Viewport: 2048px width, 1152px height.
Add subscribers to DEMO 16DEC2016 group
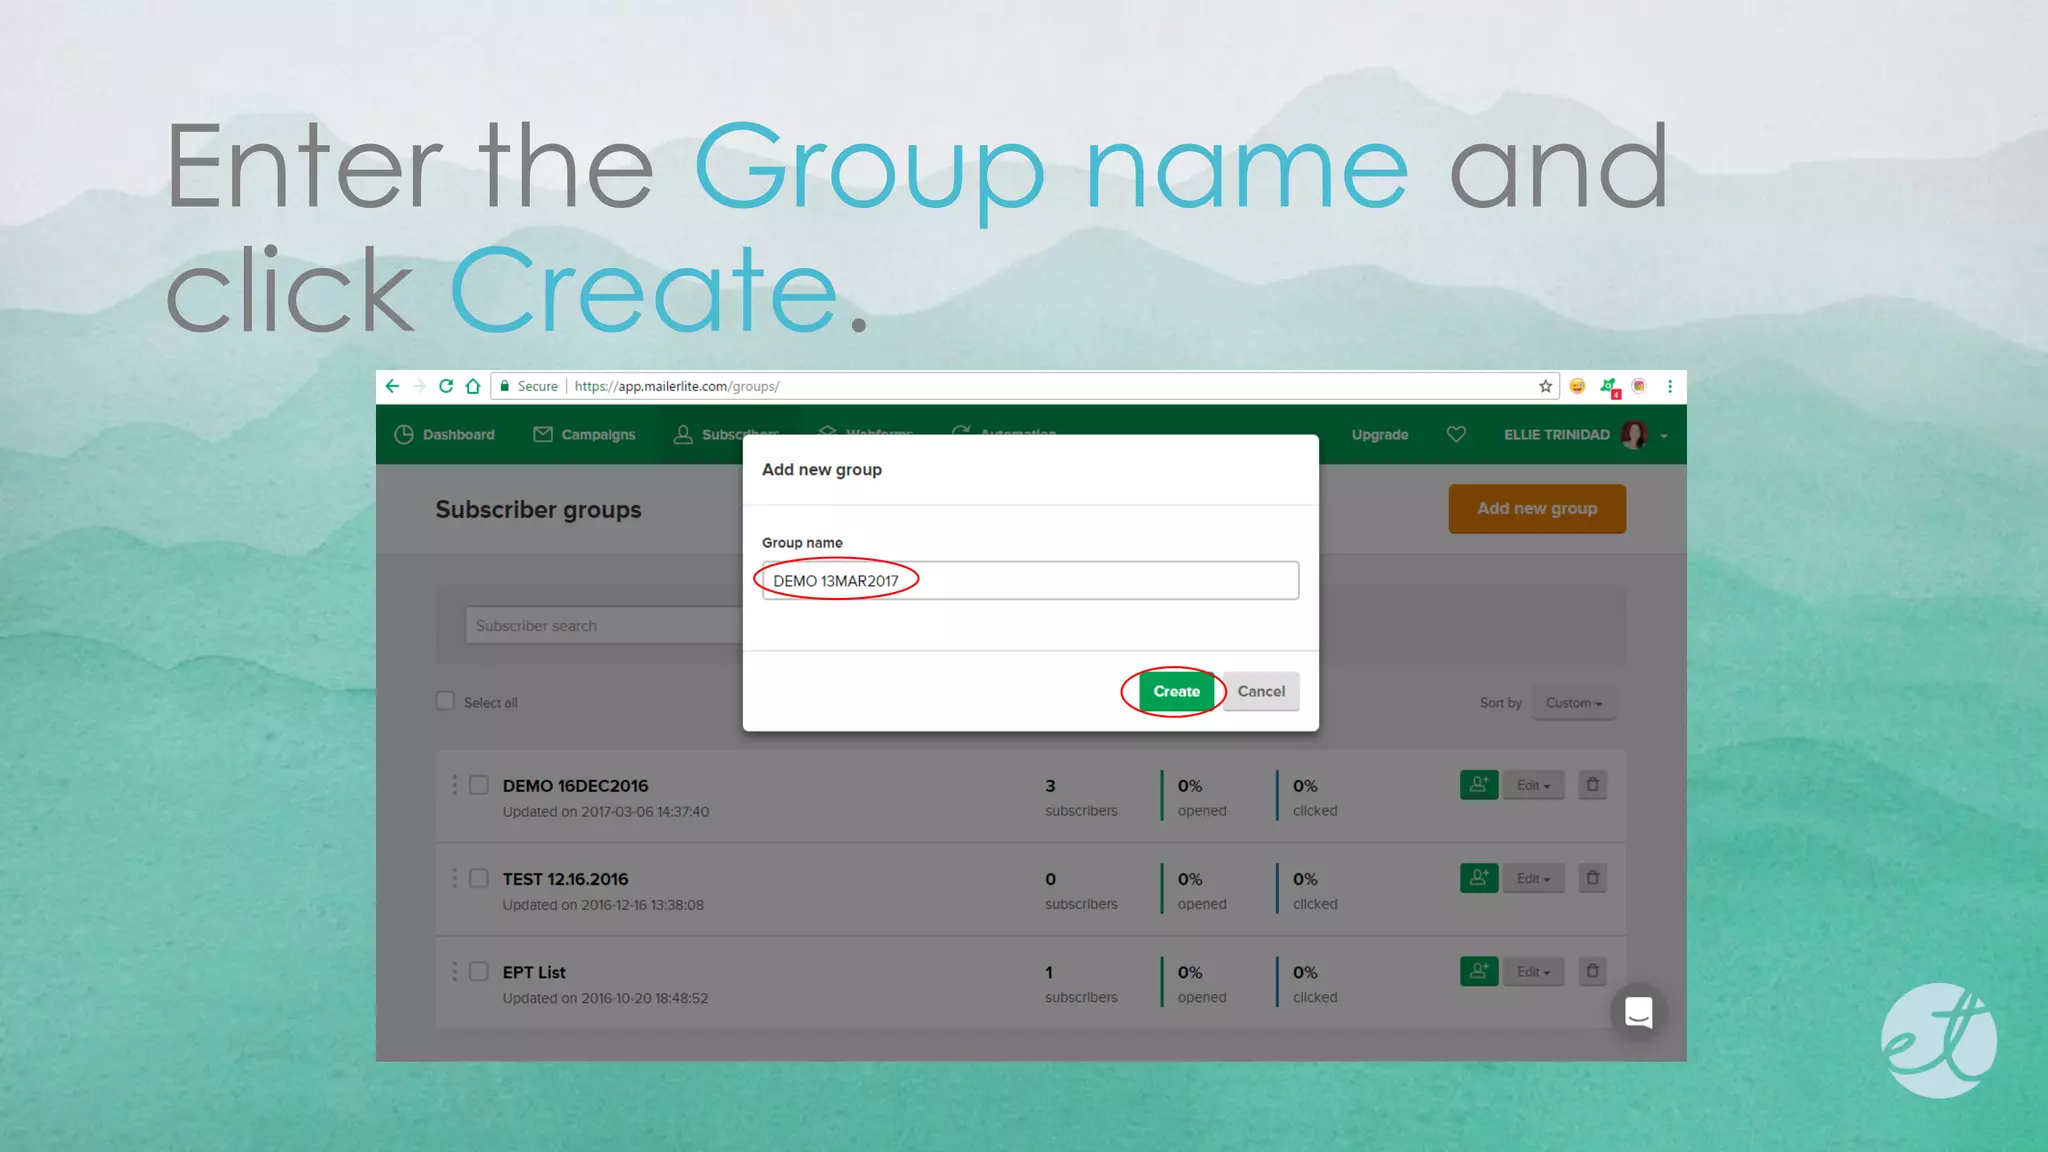pos(1479,785)
